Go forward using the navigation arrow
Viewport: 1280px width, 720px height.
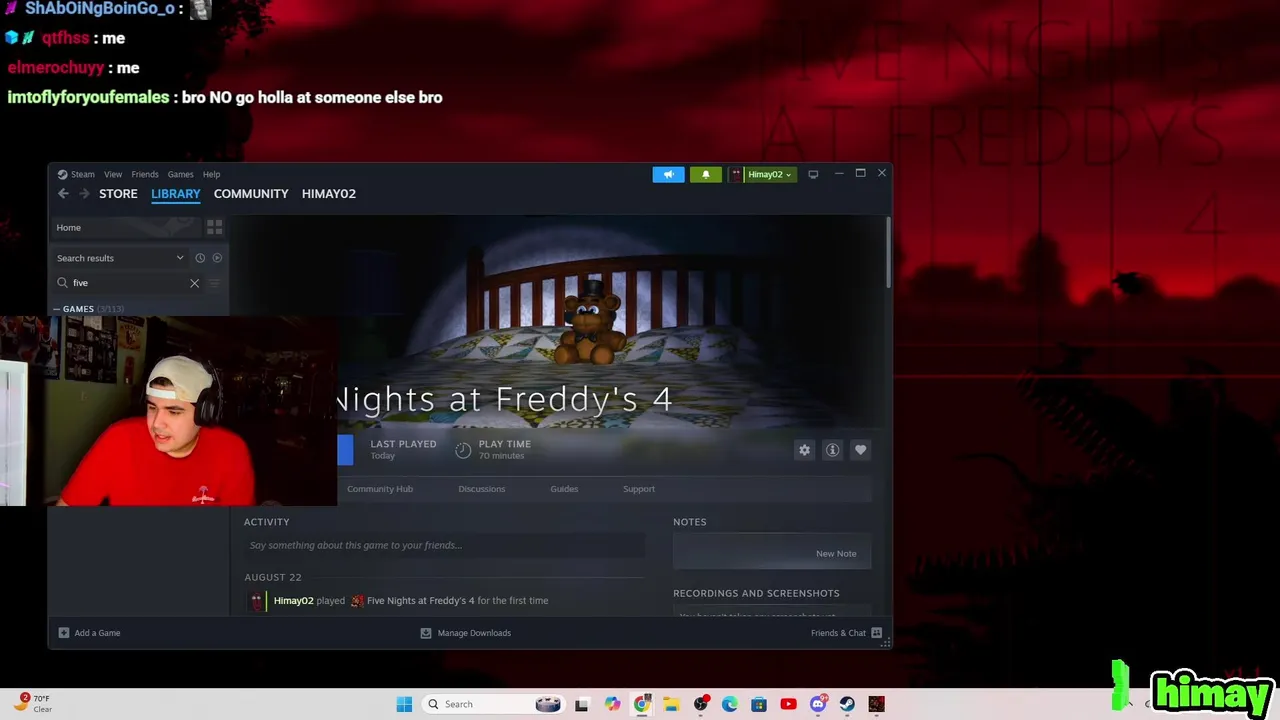[84, 194]
